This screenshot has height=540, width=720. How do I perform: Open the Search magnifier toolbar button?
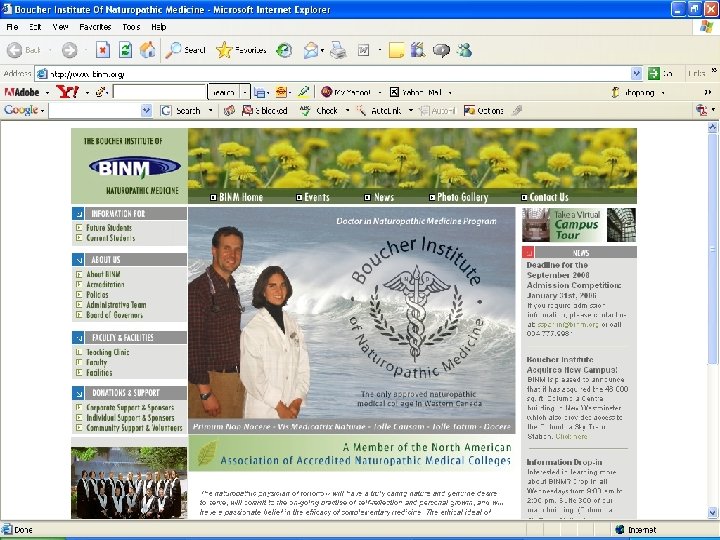(186, 50)
